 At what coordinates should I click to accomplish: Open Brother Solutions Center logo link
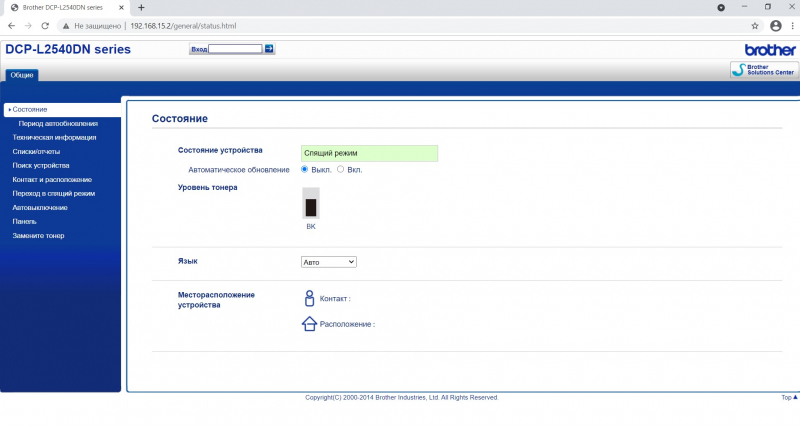tap(763, 69)
